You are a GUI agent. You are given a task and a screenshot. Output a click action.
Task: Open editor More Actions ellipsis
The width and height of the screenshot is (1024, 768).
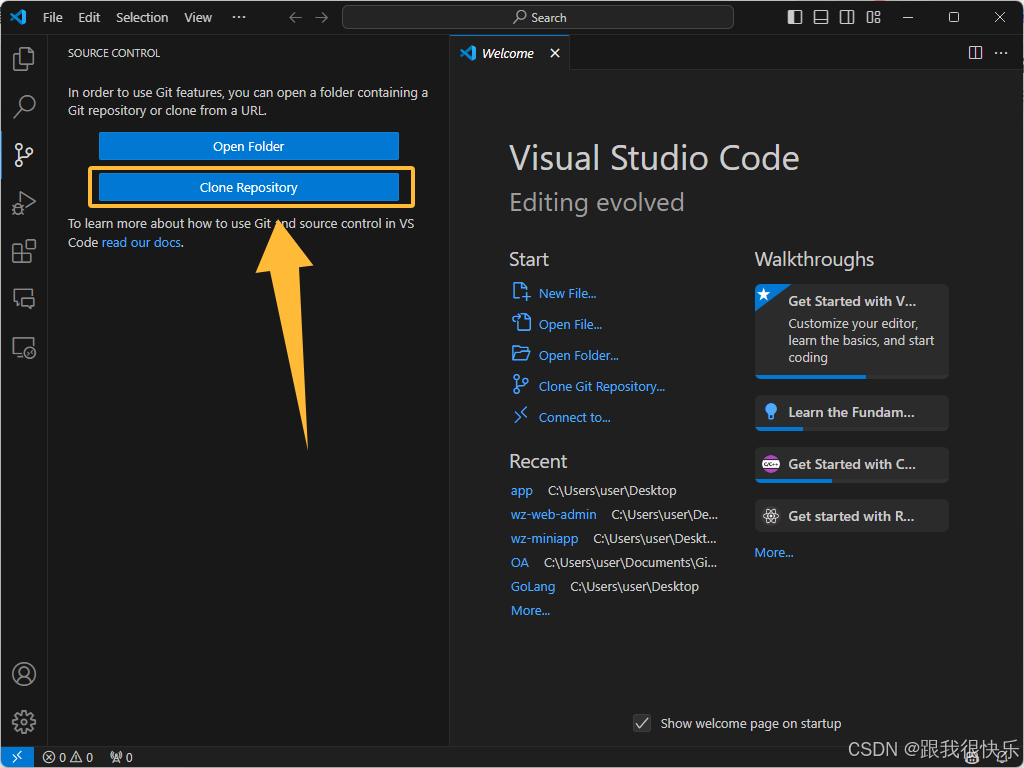click(x=1001, y=53)
